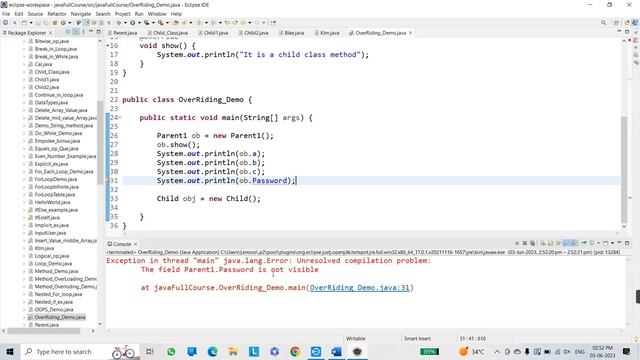This screenshot has width=640, height=360.
Task: Collapse the main method fold on line 24
Action: click(120, 118)
